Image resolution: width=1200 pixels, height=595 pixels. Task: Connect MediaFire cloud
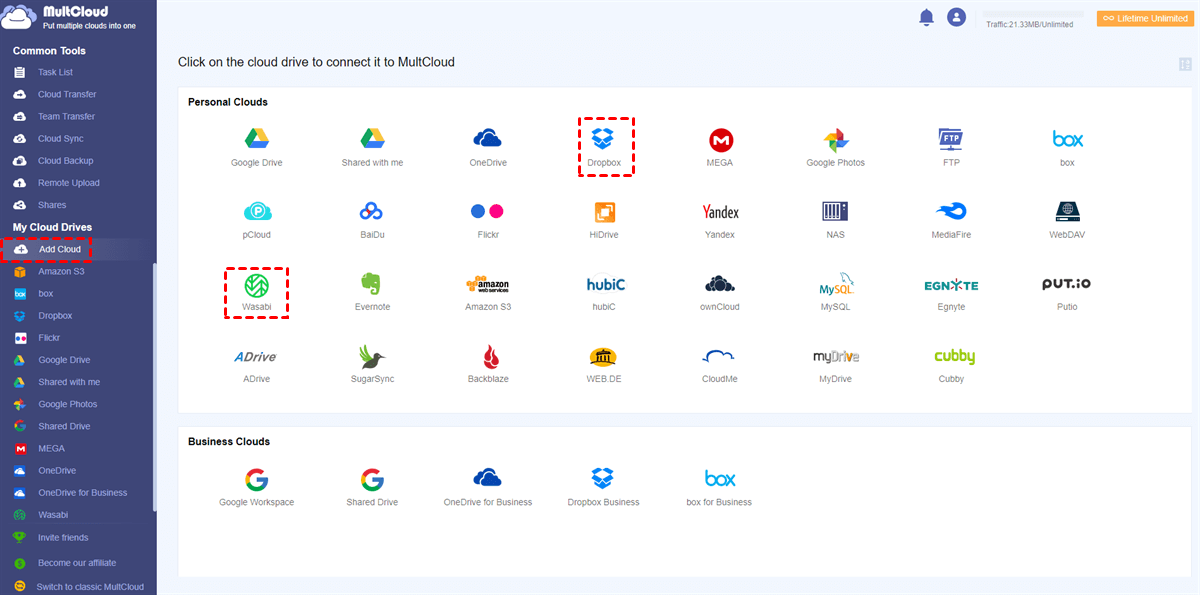point(951,219)
